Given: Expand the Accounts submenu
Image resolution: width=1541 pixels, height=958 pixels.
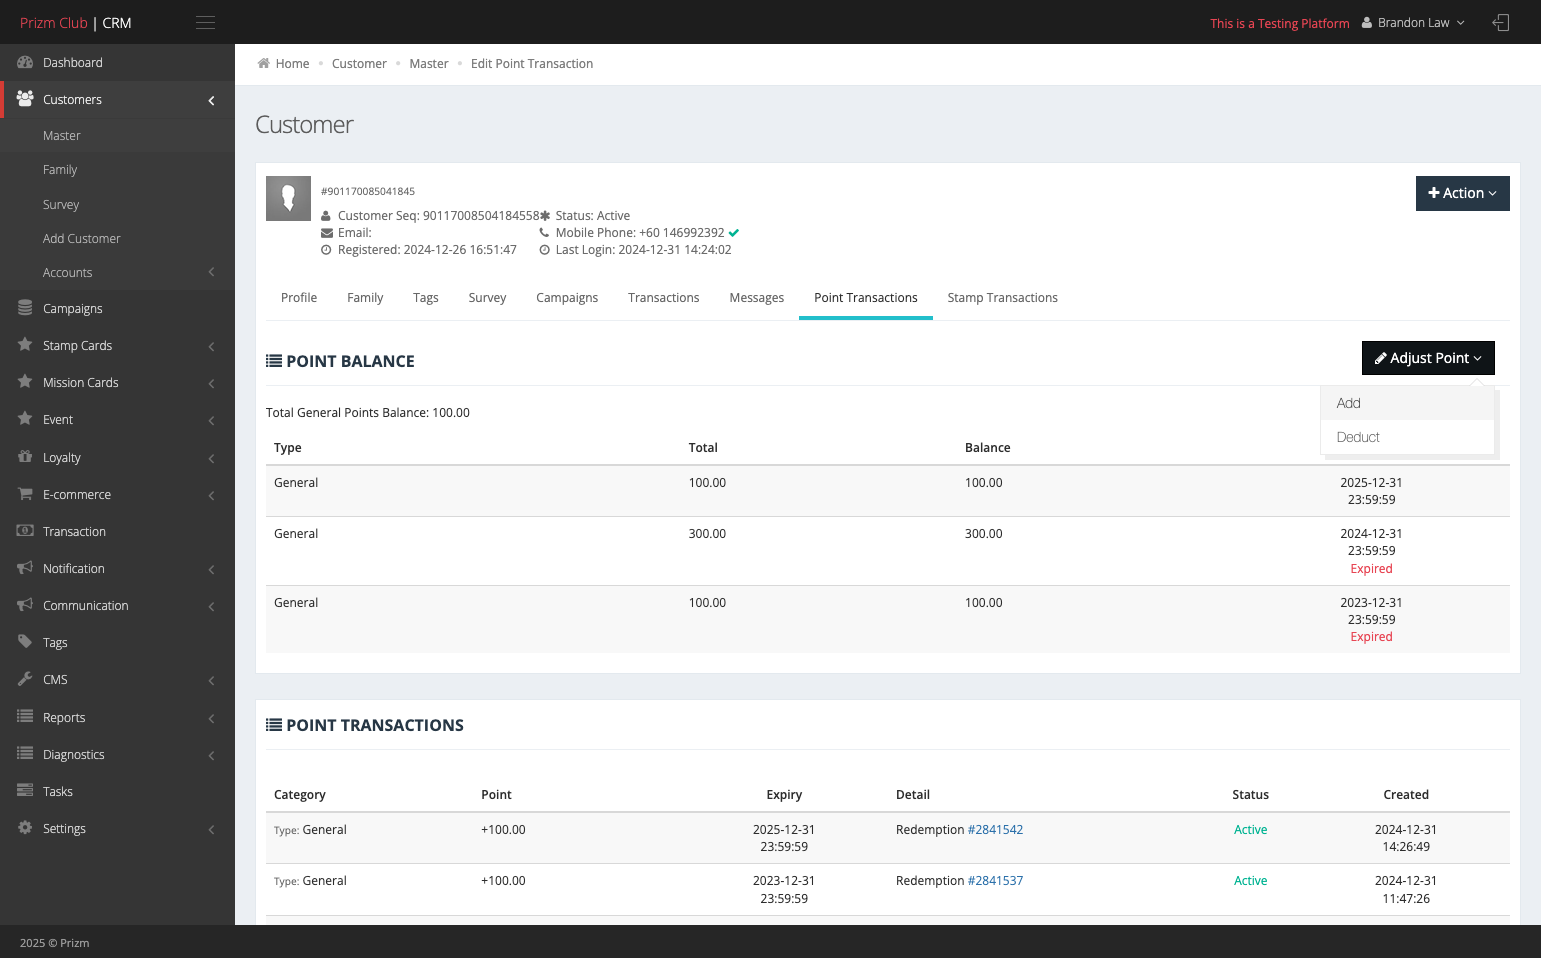Looking at the screenshot, I should tap(117, 272).
